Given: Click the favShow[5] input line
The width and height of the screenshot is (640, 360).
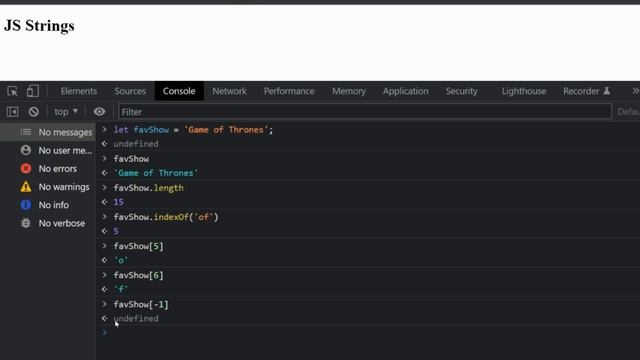Looking at the screenshot, I should pyautogui.click(x=138, y=246).
